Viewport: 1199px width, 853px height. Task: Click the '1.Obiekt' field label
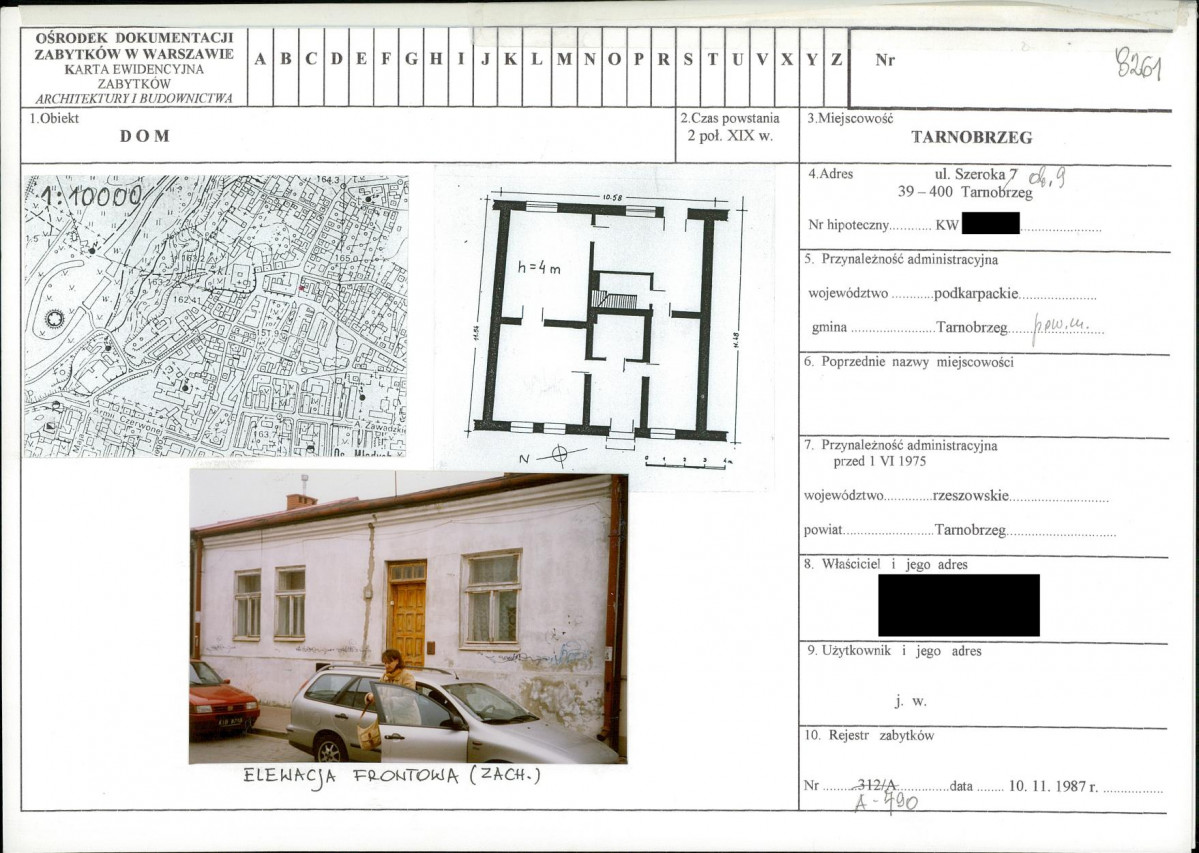54,118
